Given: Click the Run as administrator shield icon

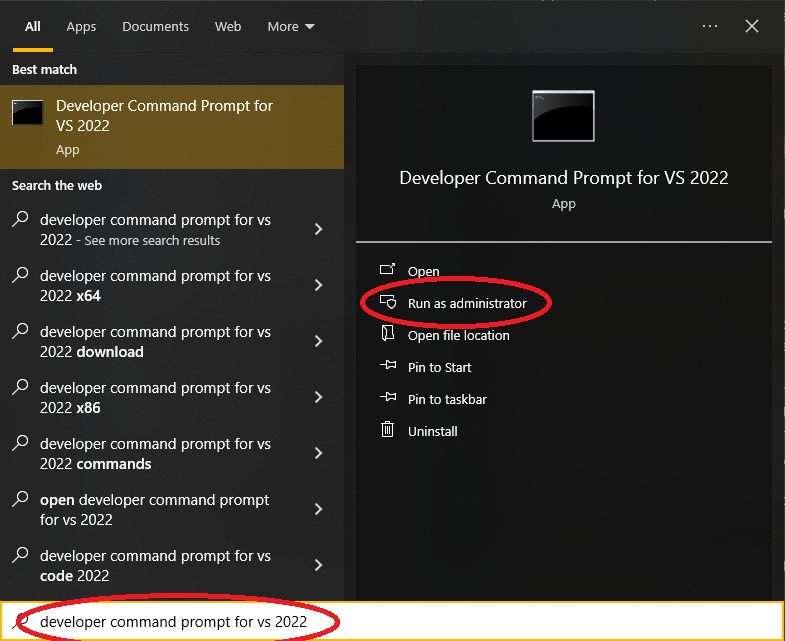Looking at the screenshot, I should [x=388, y=303].
